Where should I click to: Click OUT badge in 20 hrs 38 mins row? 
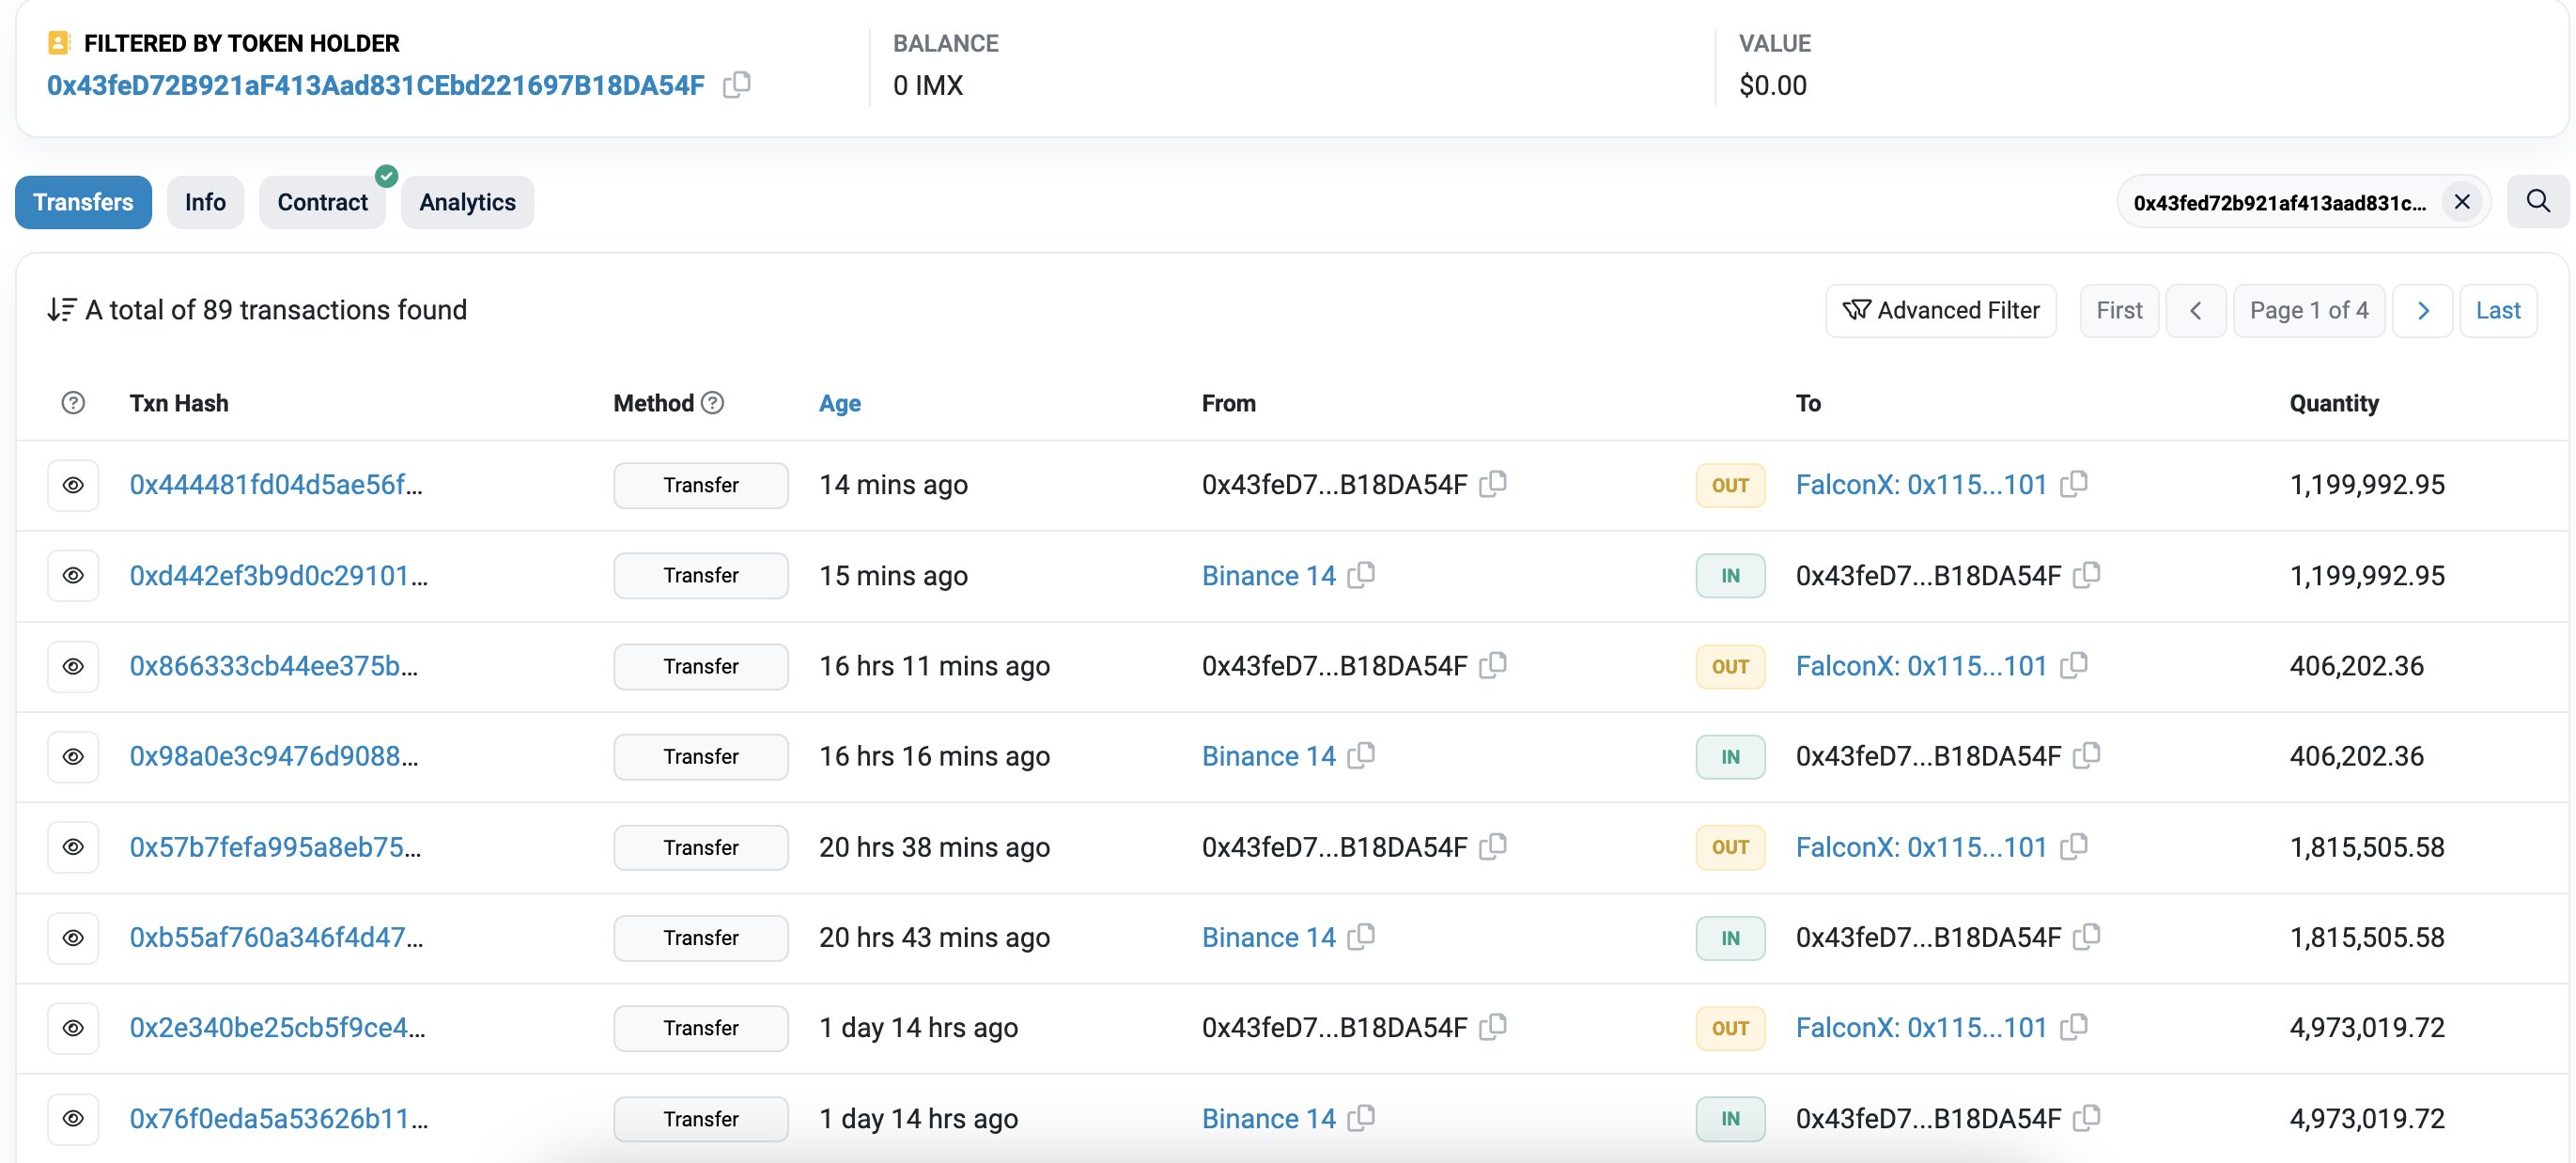point(1730,847)
